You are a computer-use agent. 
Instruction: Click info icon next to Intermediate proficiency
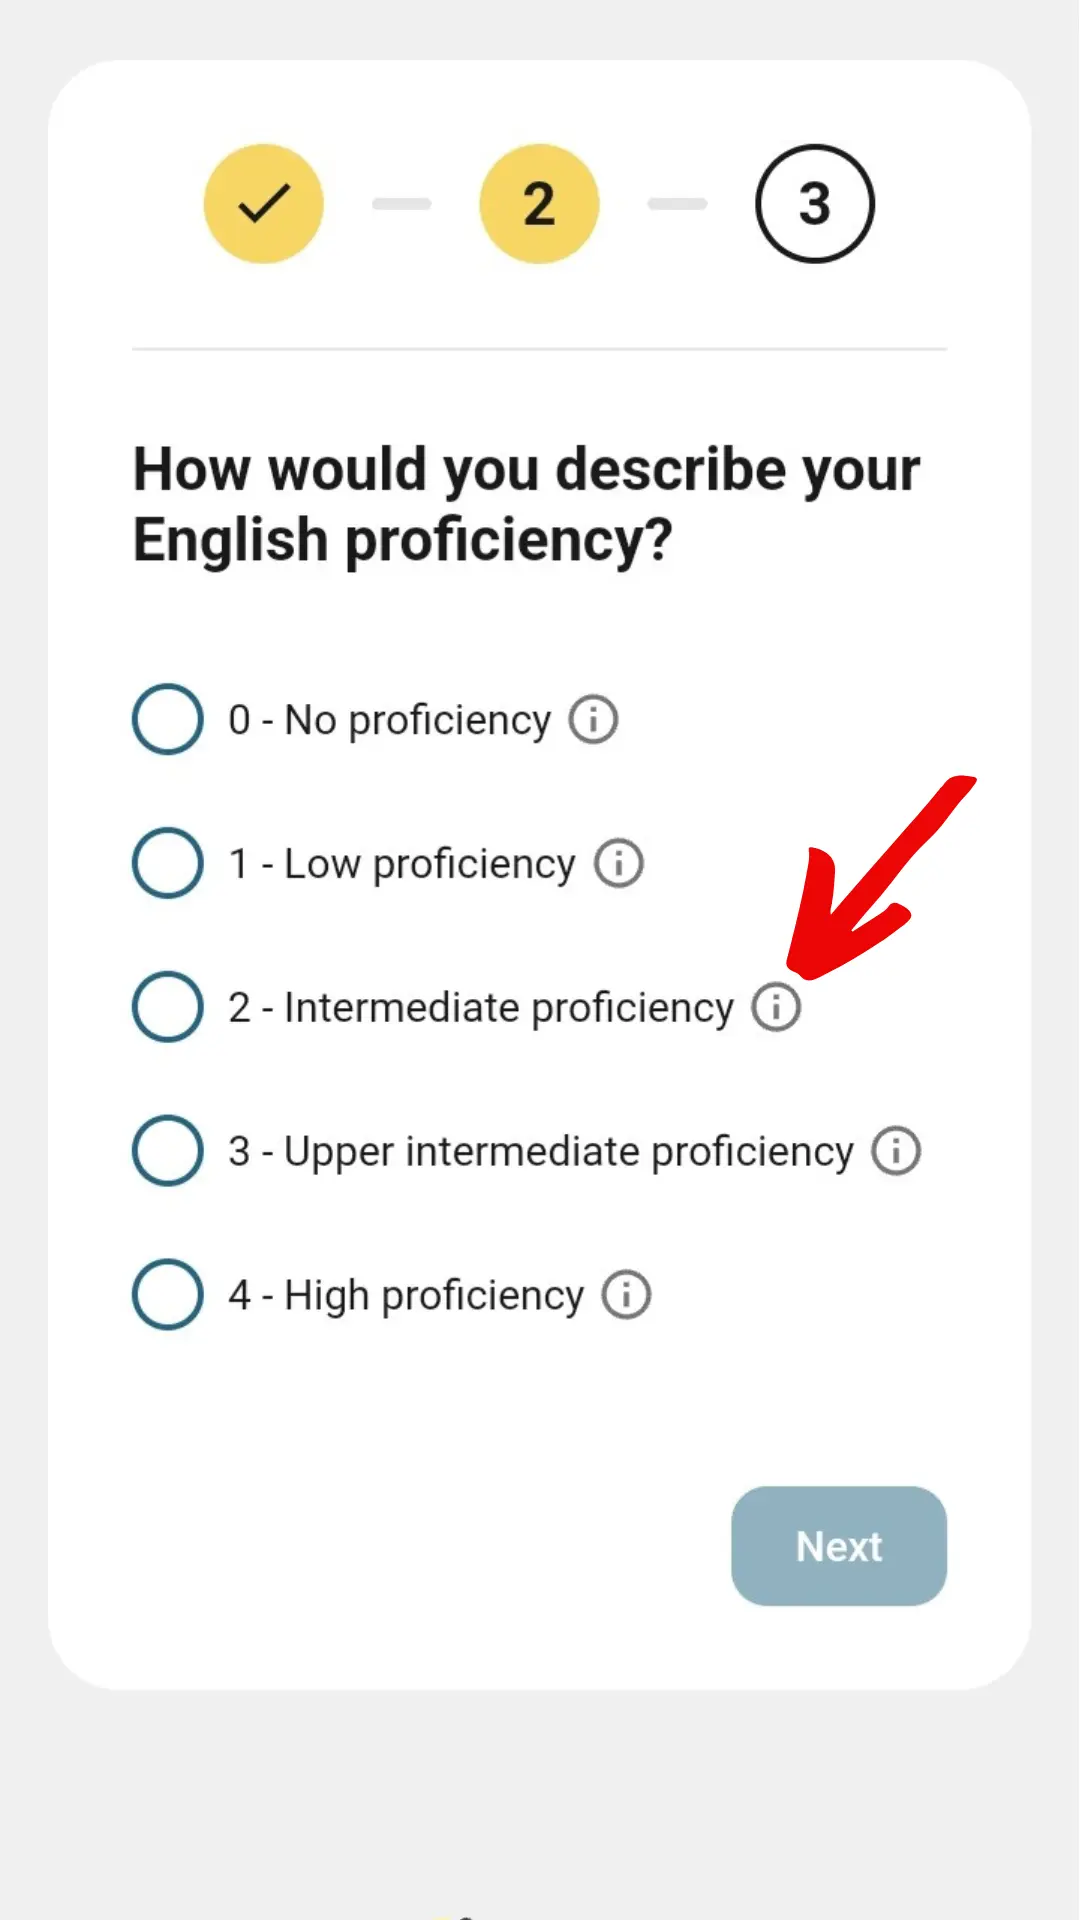coord(776,1006)
